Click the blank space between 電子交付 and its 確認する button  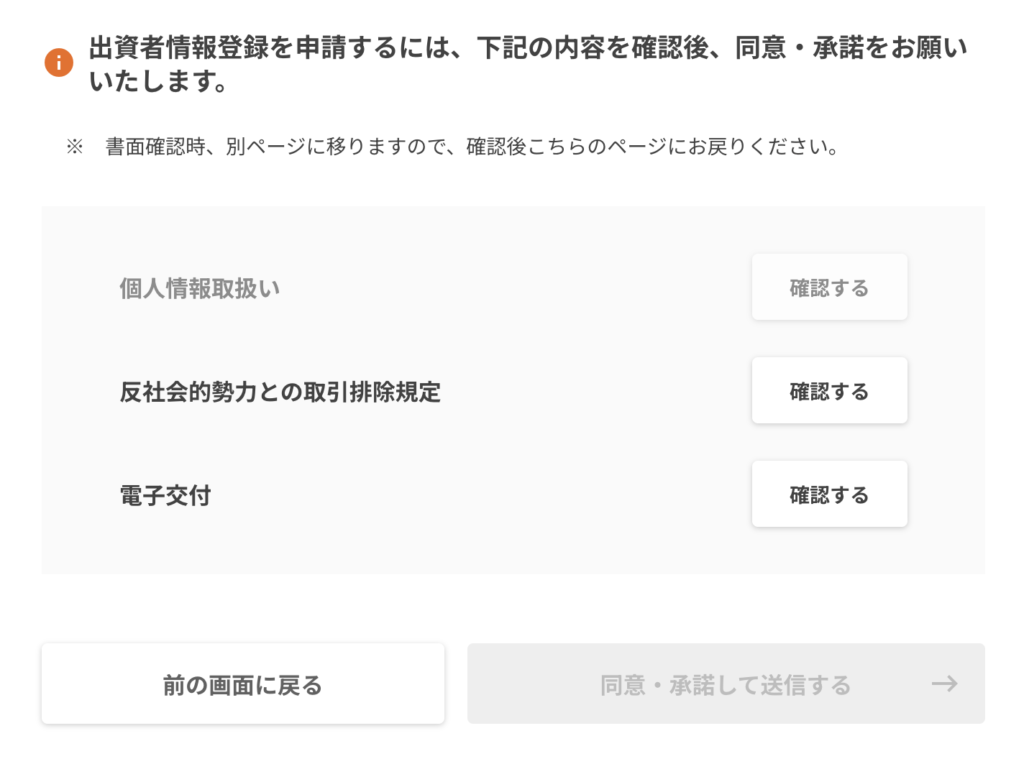tap(482, 495)
